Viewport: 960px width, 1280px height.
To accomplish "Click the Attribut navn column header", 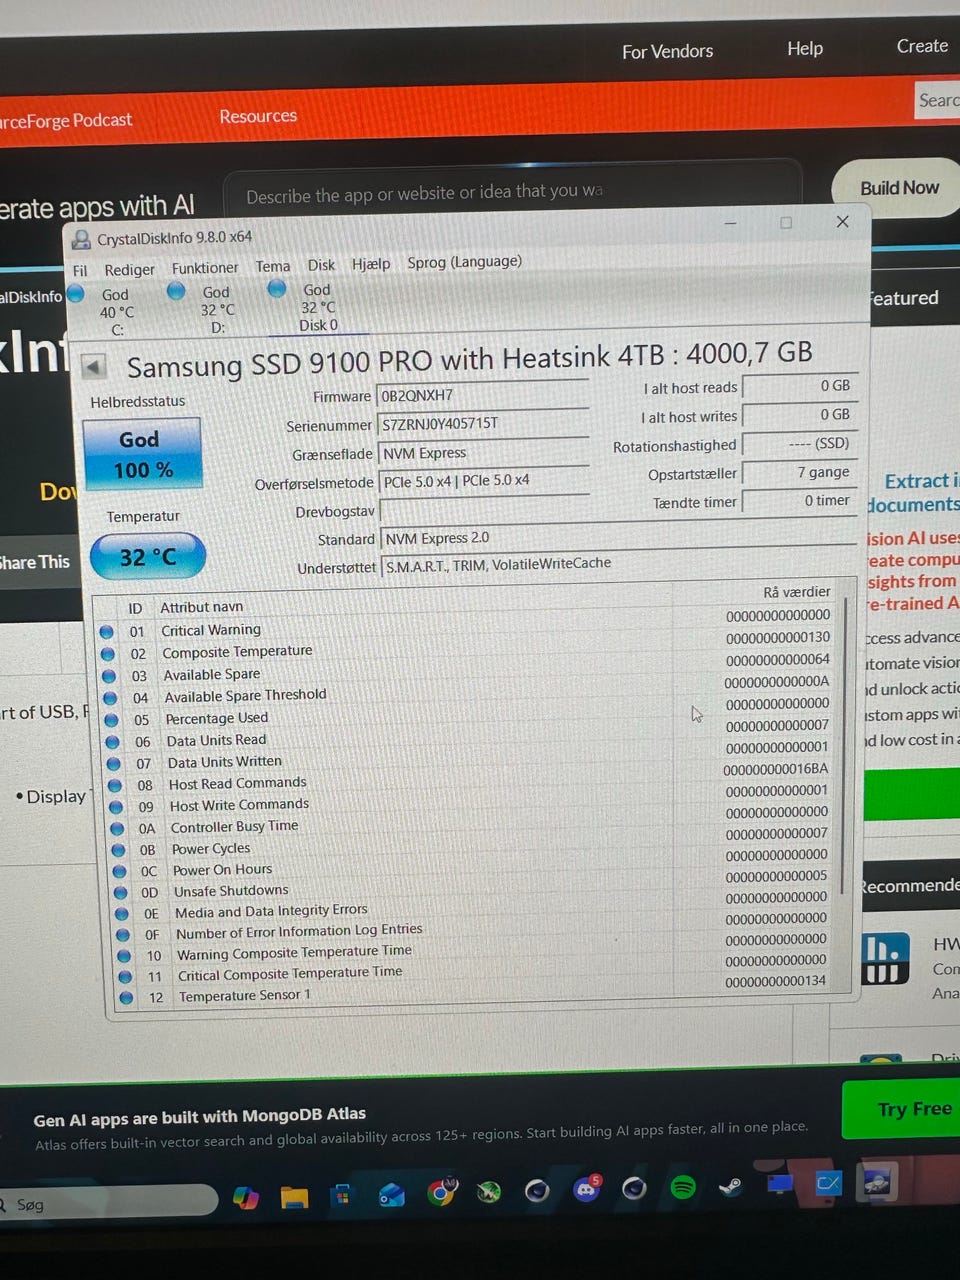I will coord(201,607).
